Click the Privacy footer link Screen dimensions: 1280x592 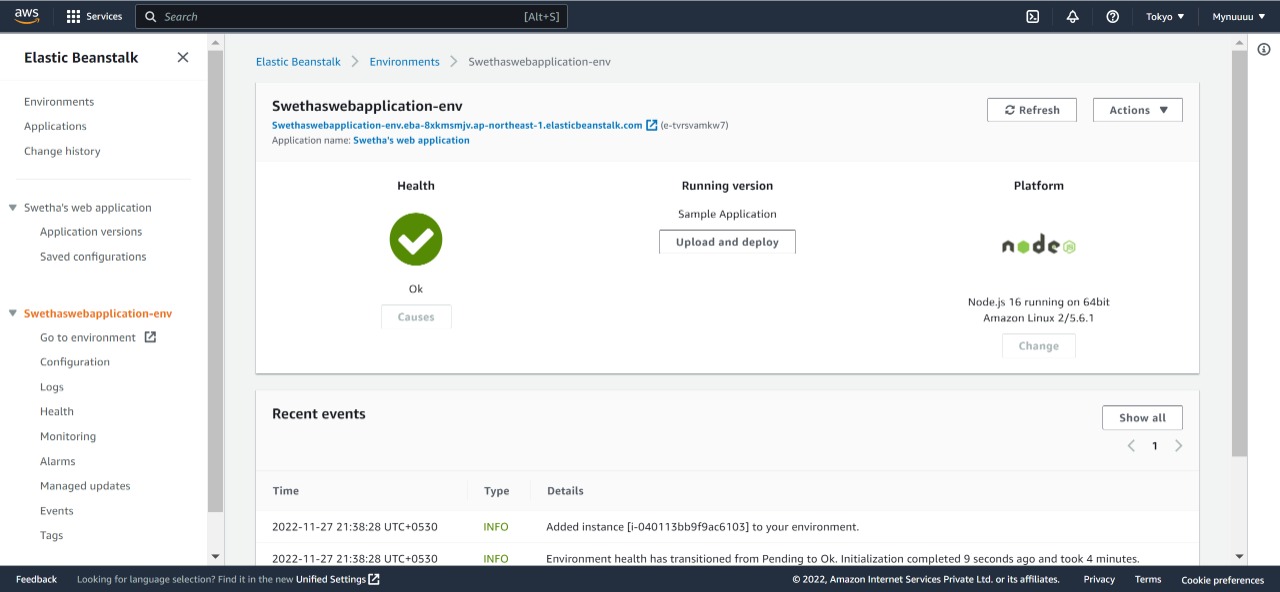[1099, 579]
